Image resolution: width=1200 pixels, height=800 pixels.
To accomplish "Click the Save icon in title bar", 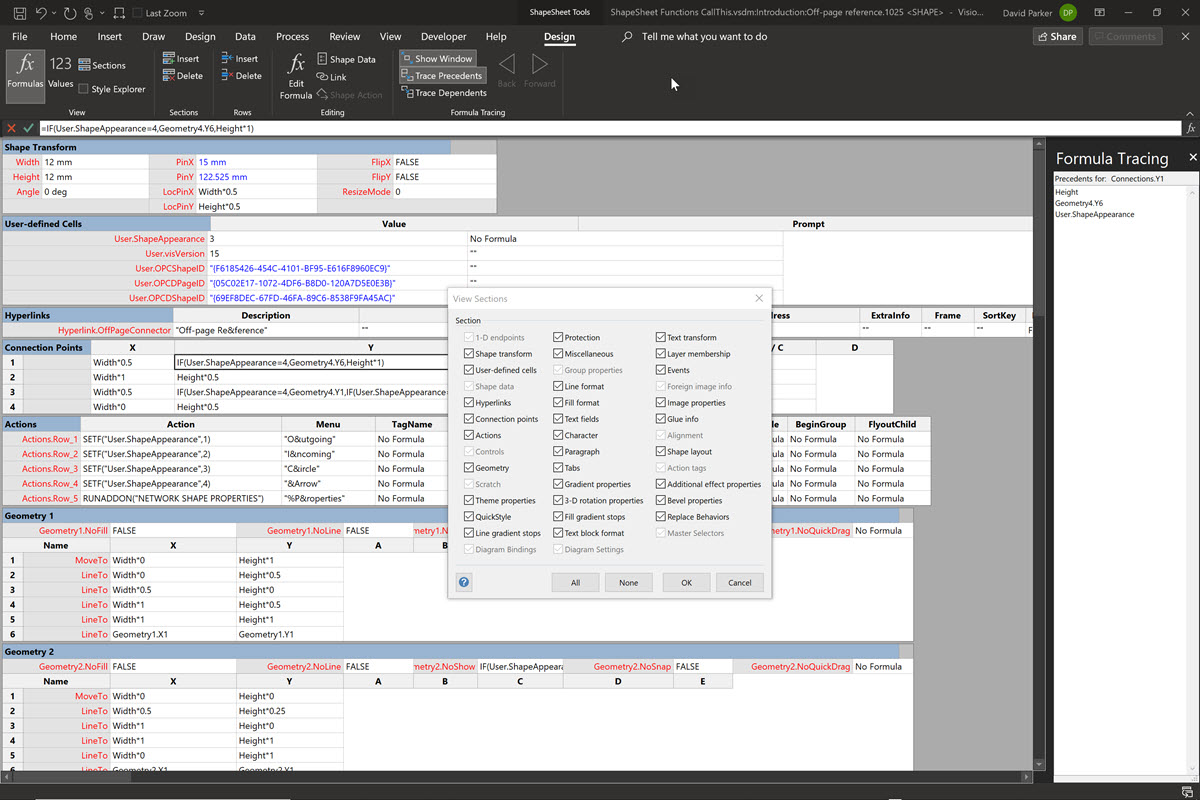I will pos(19,13).
